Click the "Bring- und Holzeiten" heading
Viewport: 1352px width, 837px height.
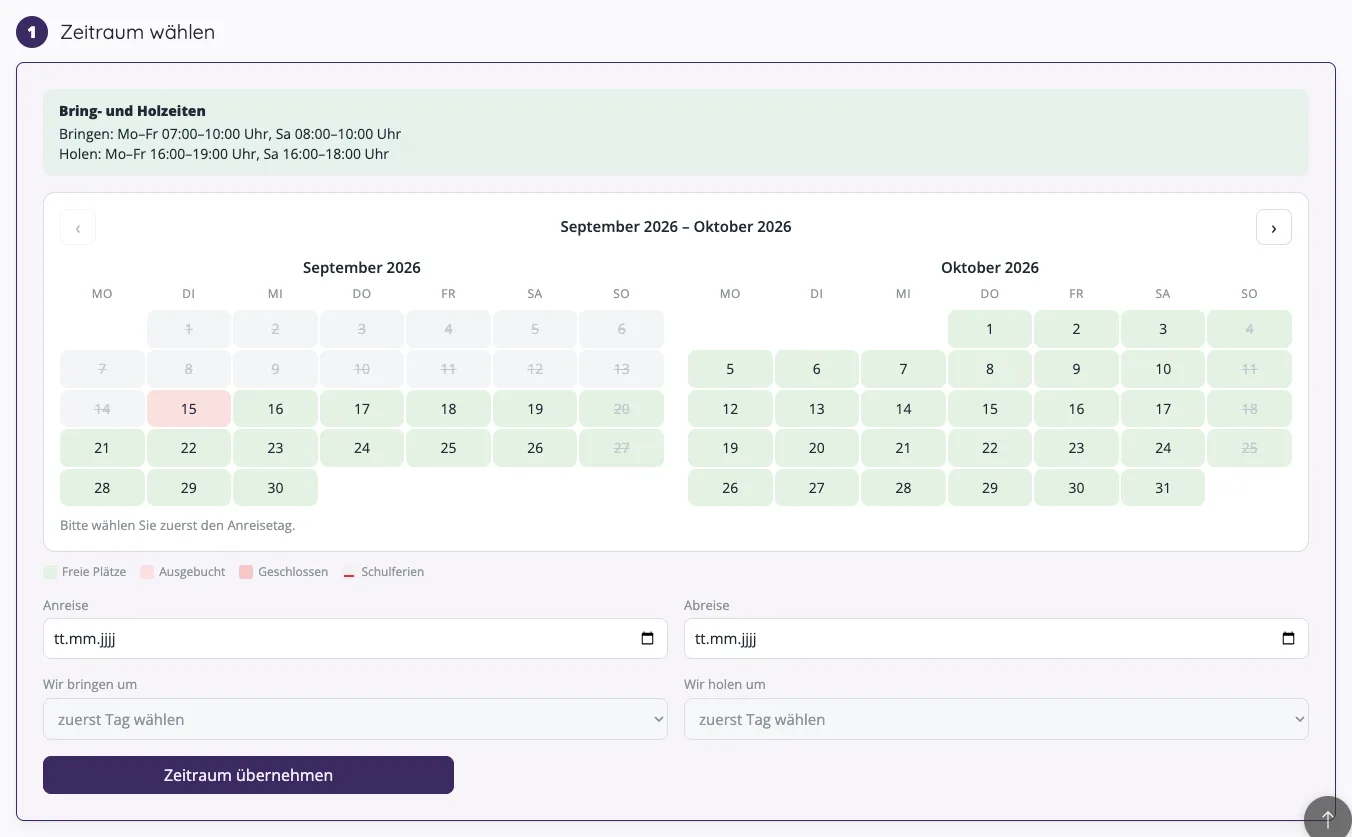[132, 111]
